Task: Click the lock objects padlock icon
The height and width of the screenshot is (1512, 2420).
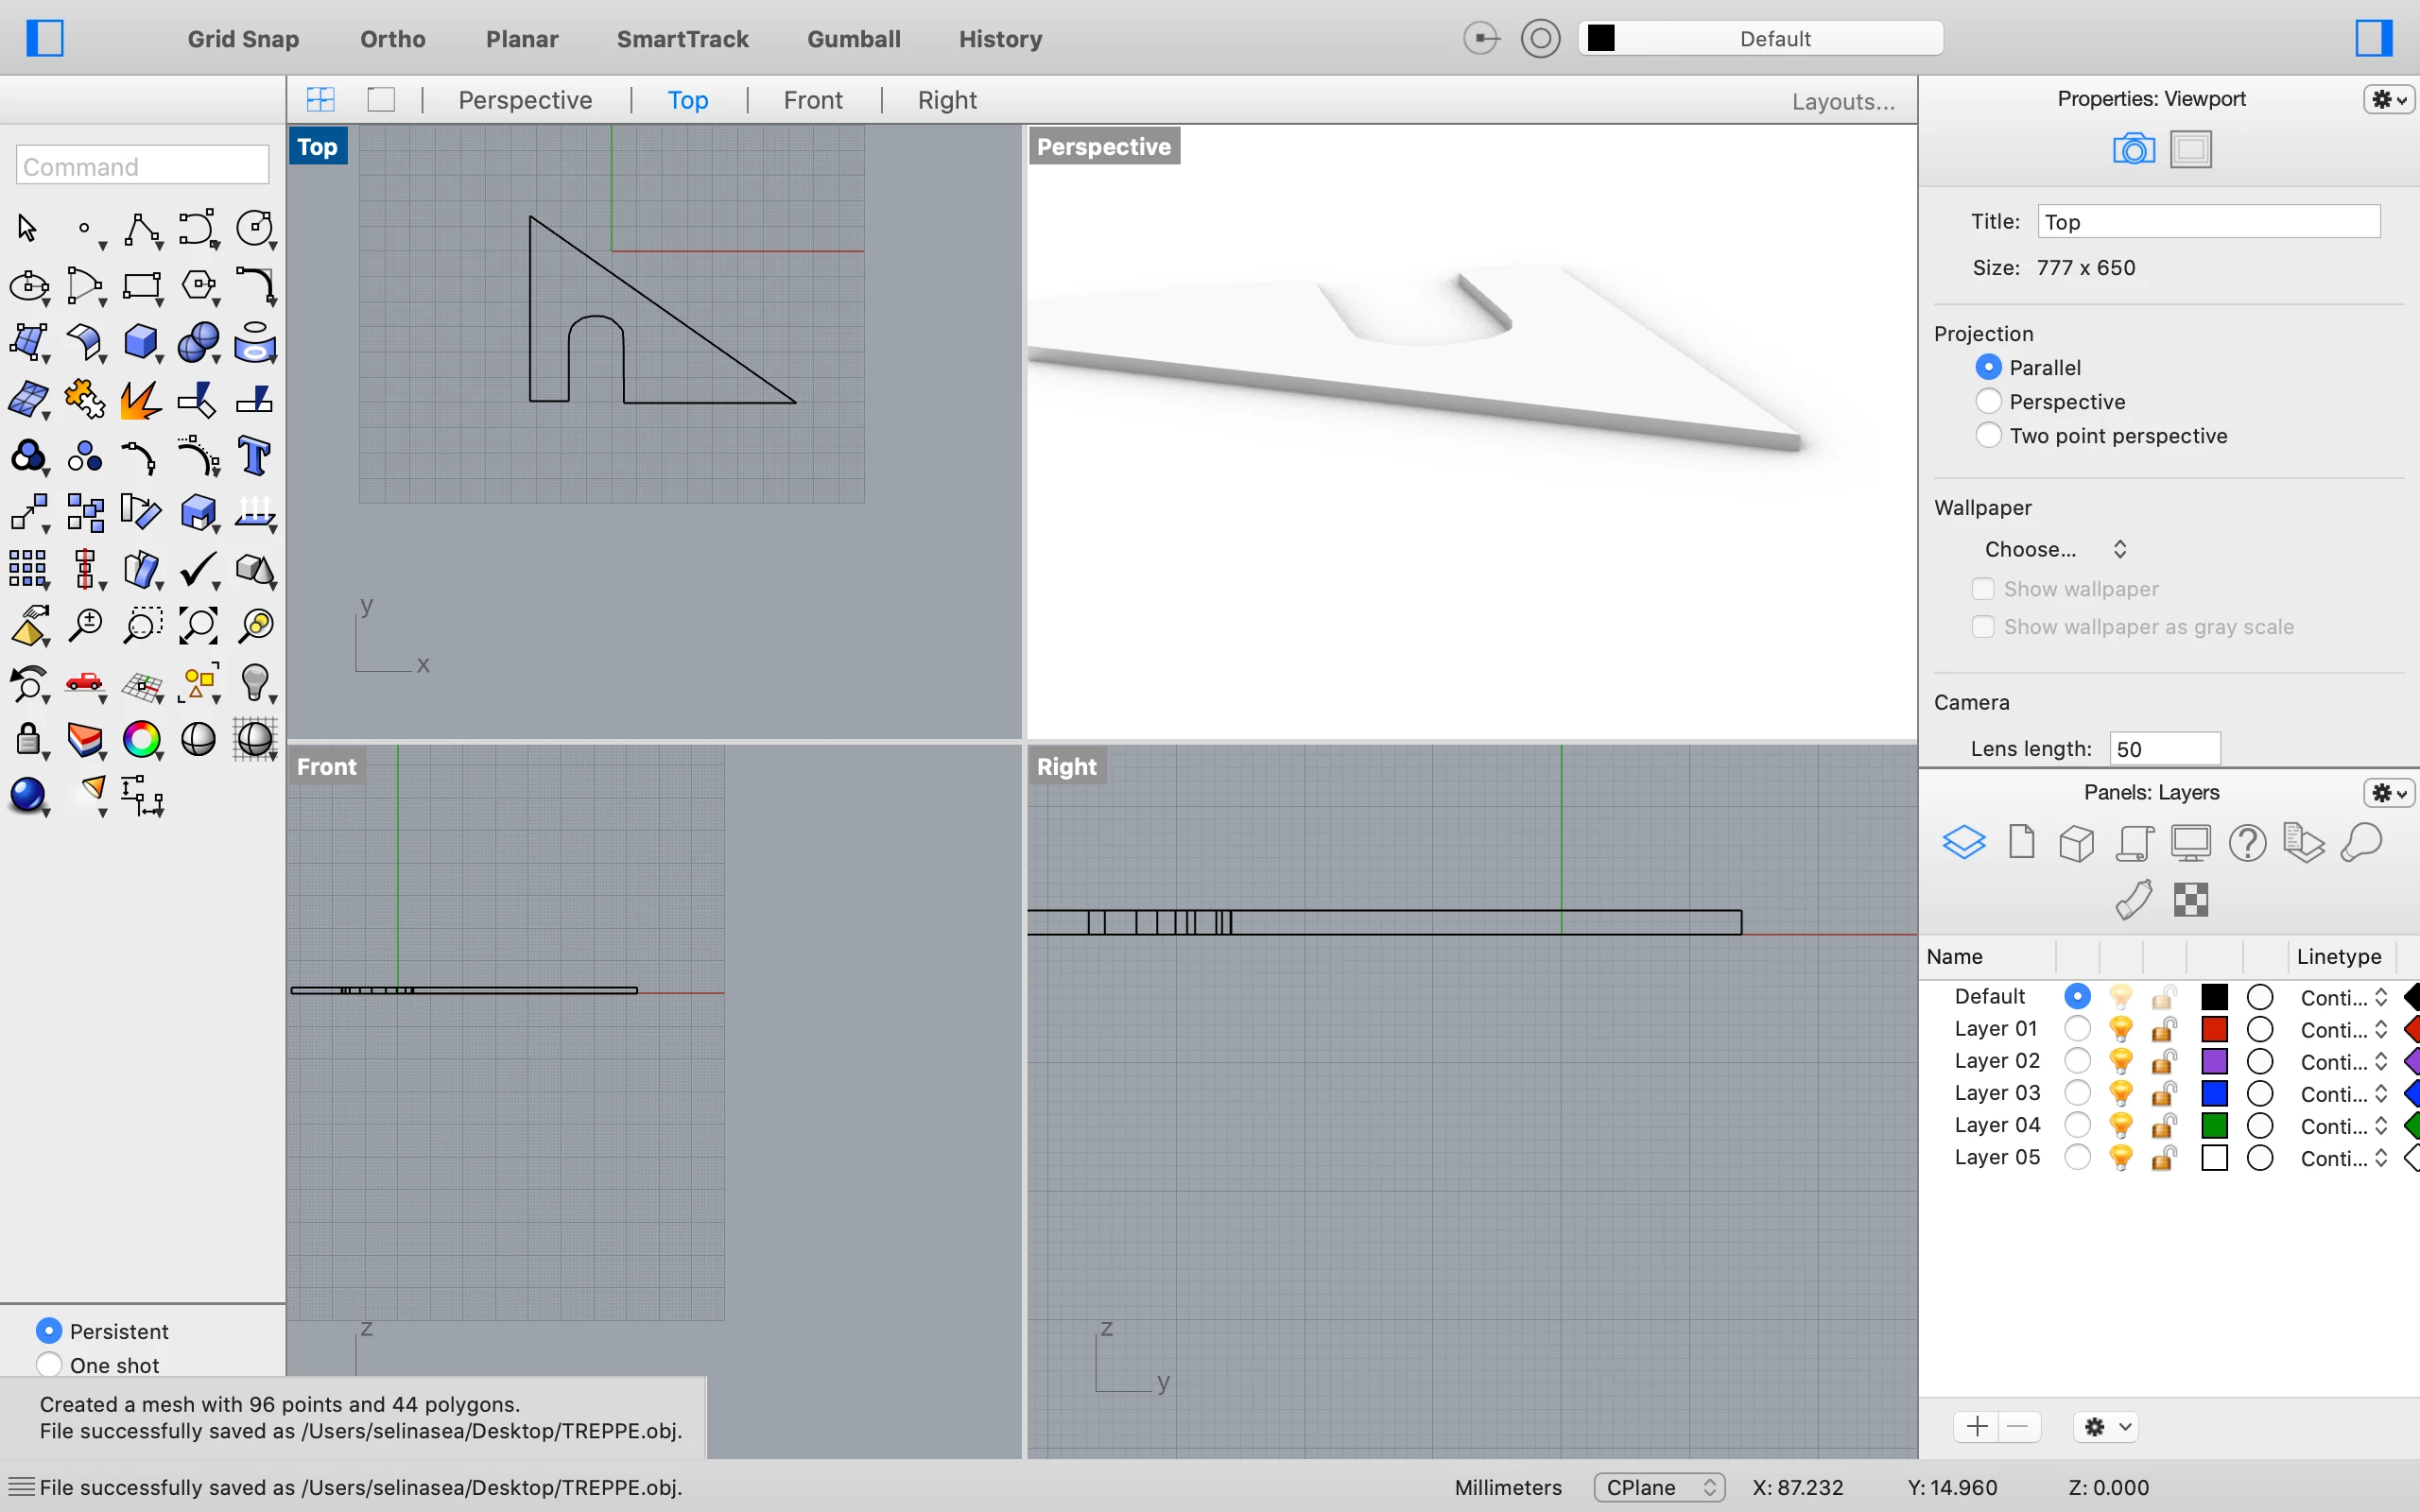Action: pyautogui.click(x=28, y=740)
